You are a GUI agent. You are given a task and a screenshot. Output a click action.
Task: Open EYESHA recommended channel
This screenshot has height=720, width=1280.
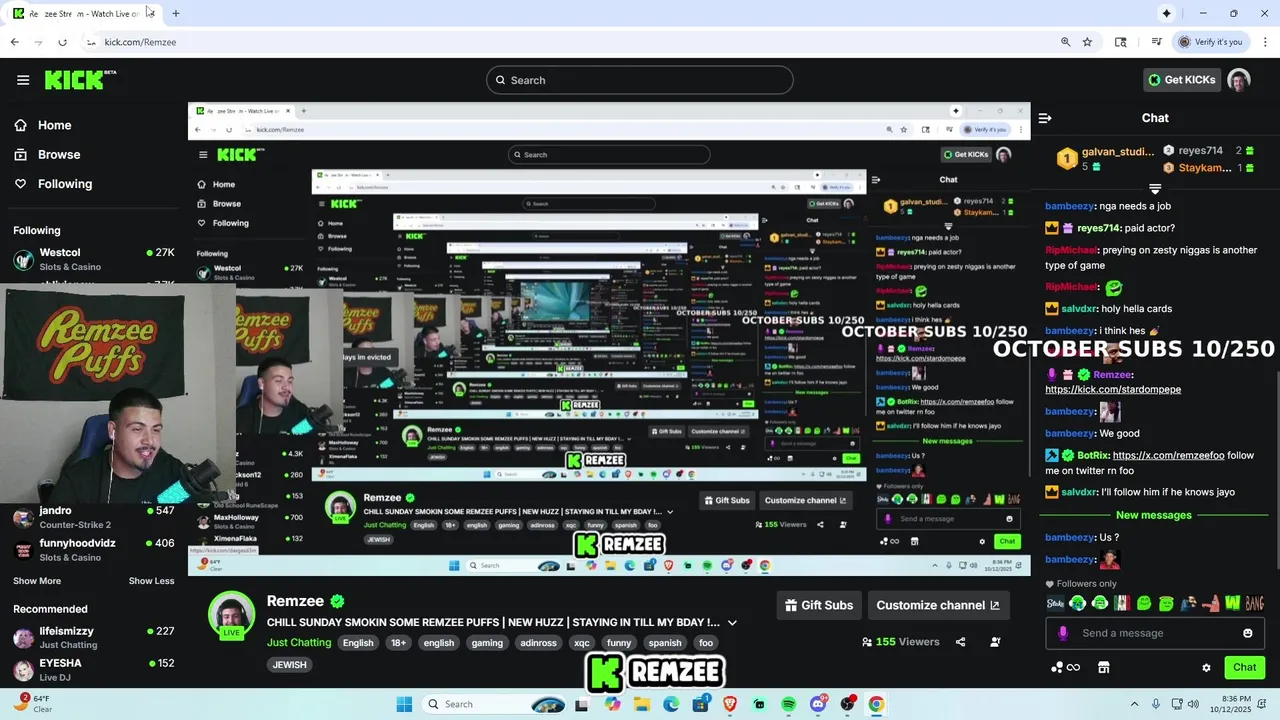click(94, 670)
